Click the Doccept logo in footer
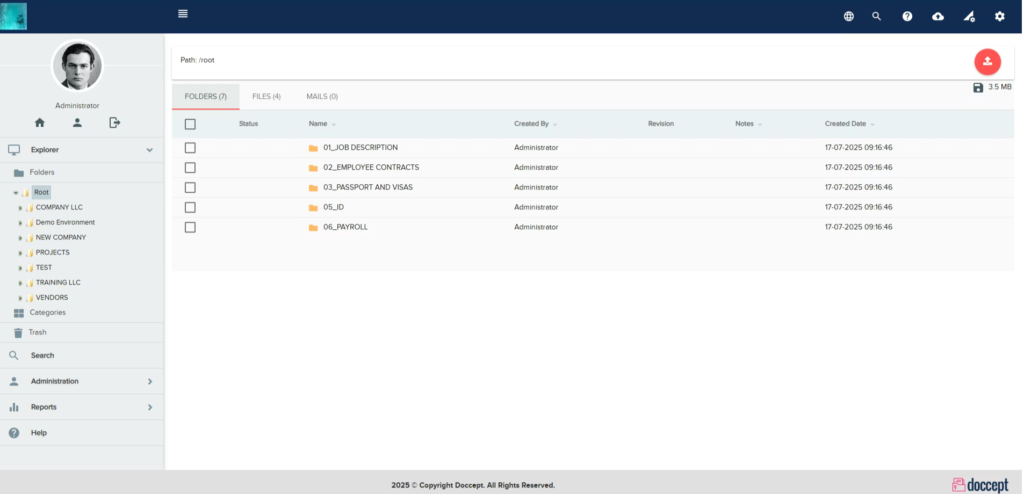 980,484
